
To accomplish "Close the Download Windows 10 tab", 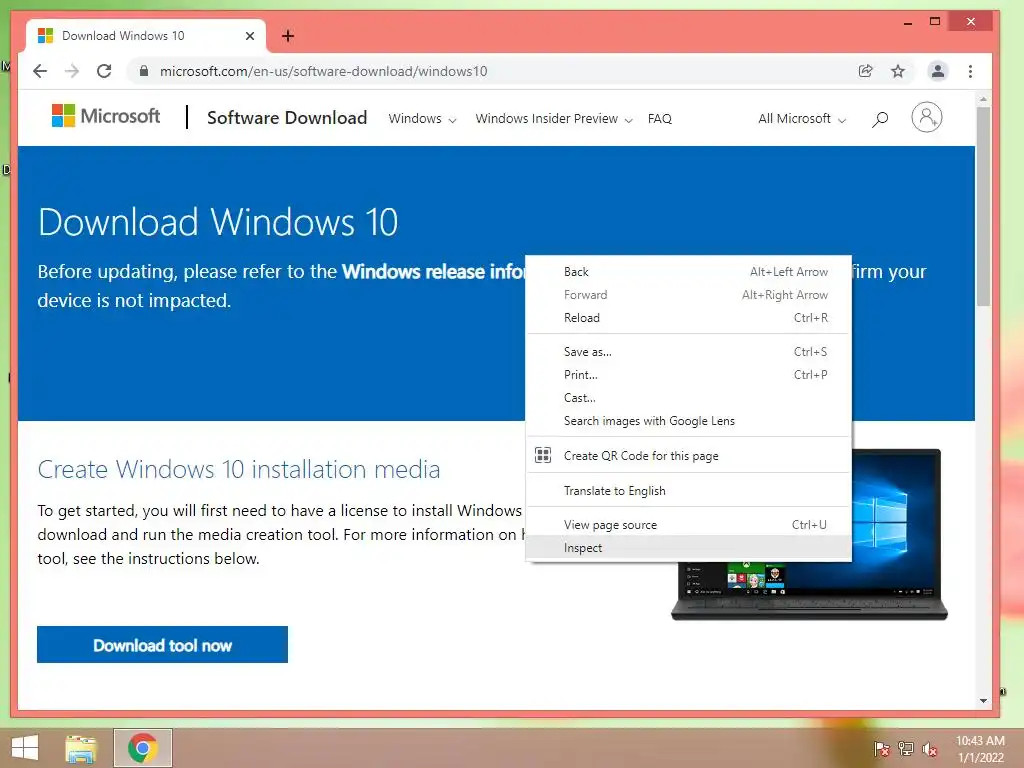I will [x=249, y=36].
